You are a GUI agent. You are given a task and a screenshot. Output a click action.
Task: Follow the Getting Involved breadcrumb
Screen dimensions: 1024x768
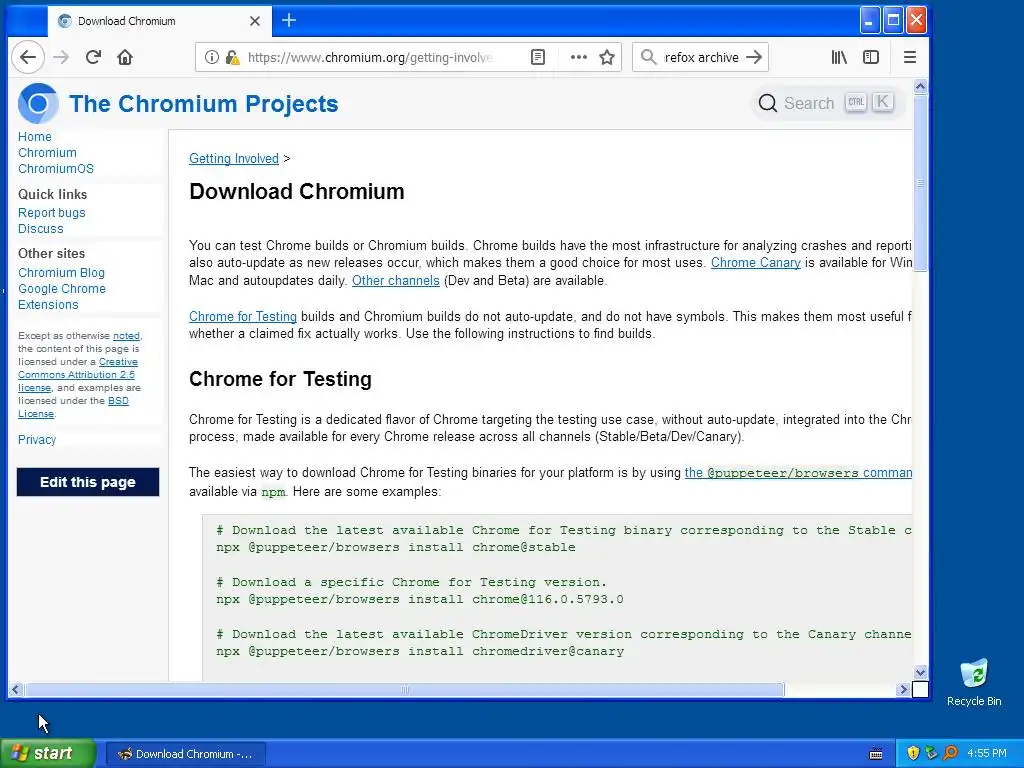(234, 159)
